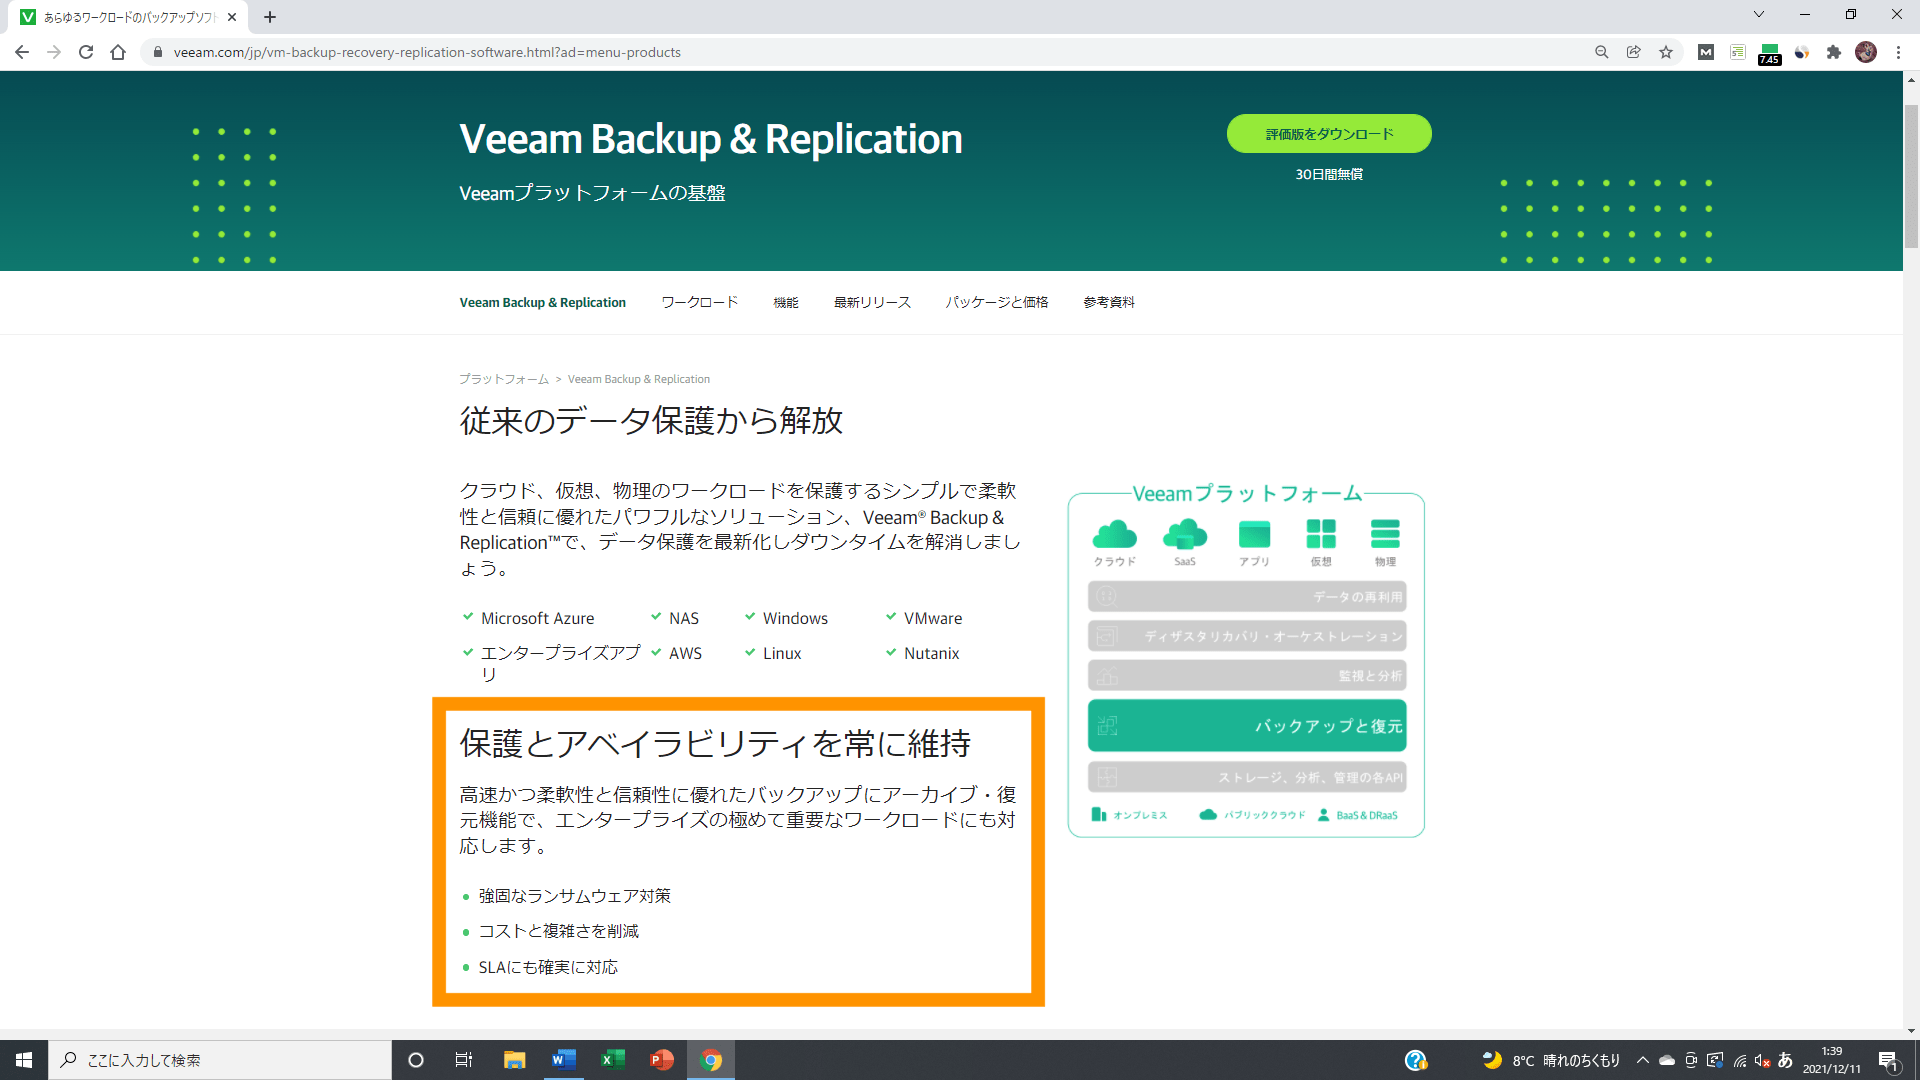Open the Chrome profile avatar
This screenshot has width=1920, height=1080.
tap(1866, 52)
